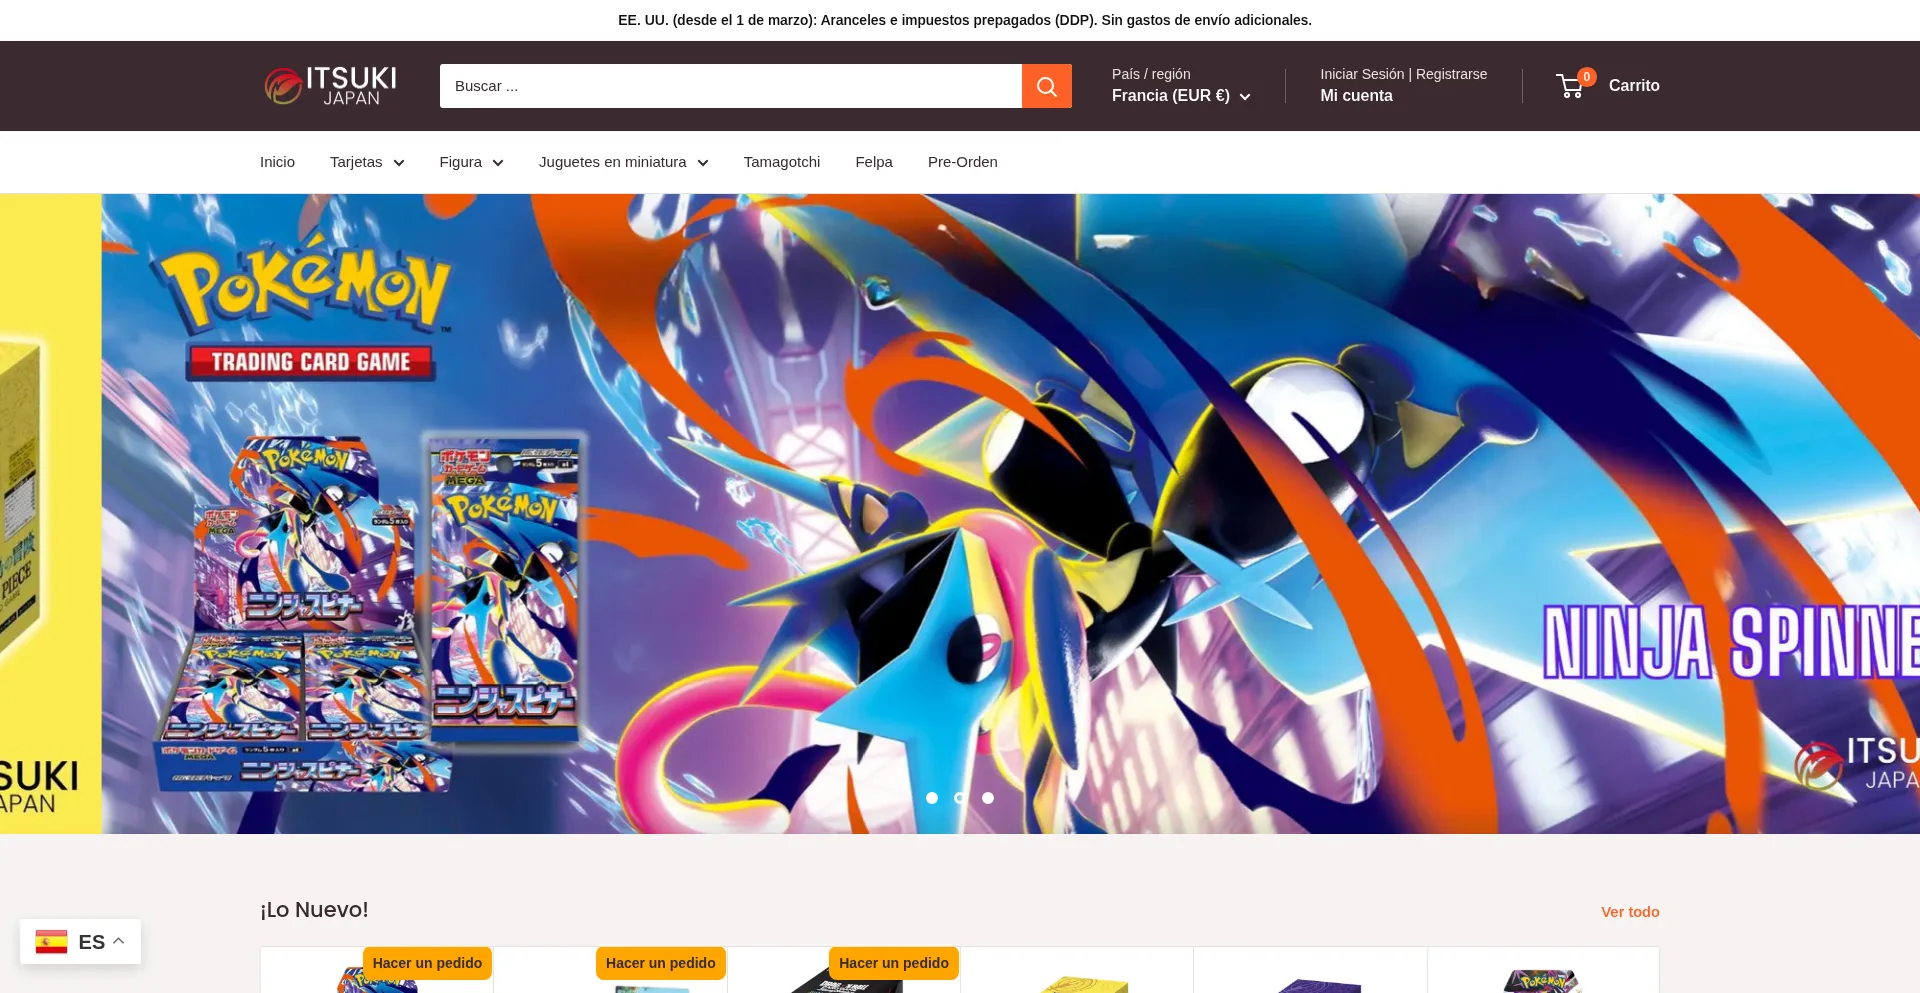
Task: Open Mi cuenta
Action: [1356, 96]
